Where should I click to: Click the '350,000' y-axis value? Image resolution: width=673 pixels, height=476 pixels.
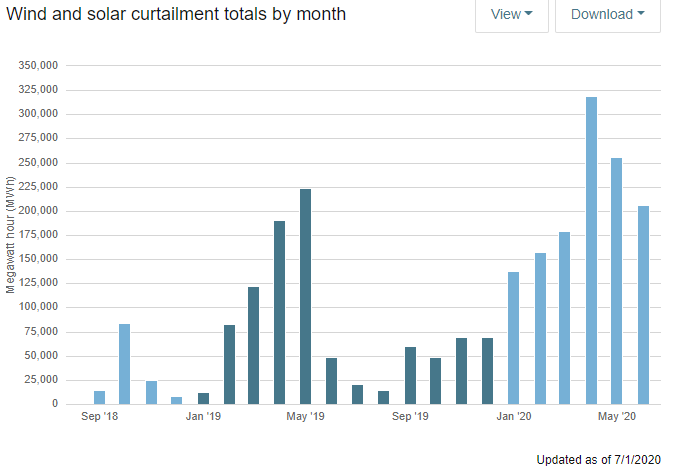38,65
